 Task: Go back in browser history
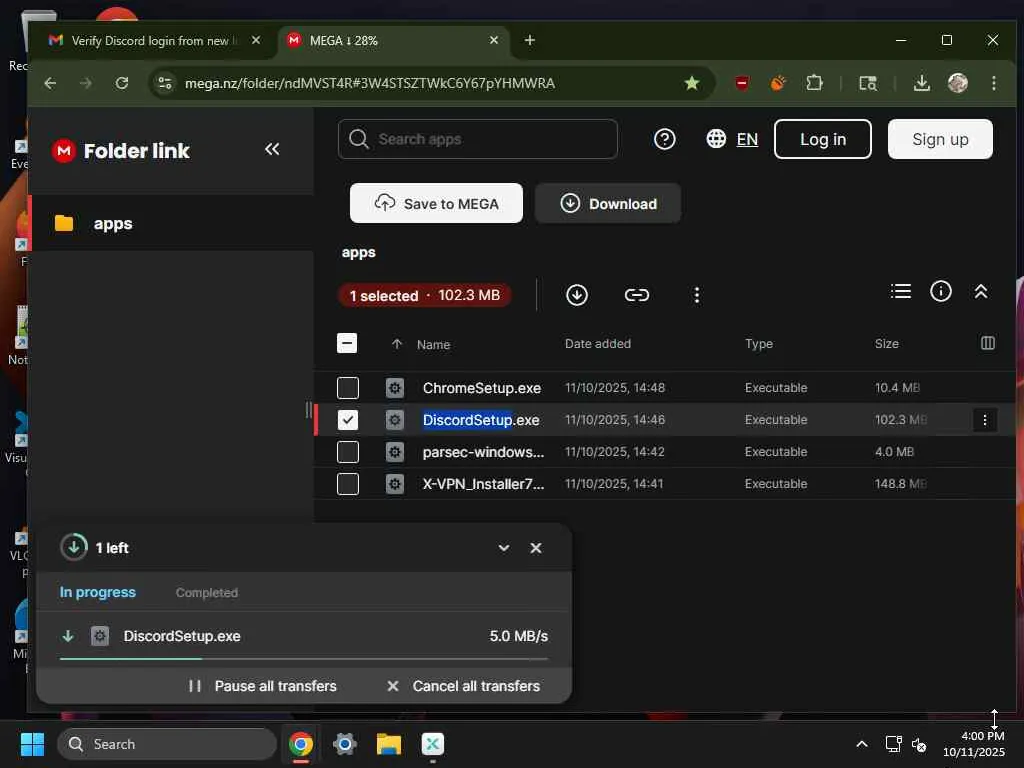click(x=50, y=83)
